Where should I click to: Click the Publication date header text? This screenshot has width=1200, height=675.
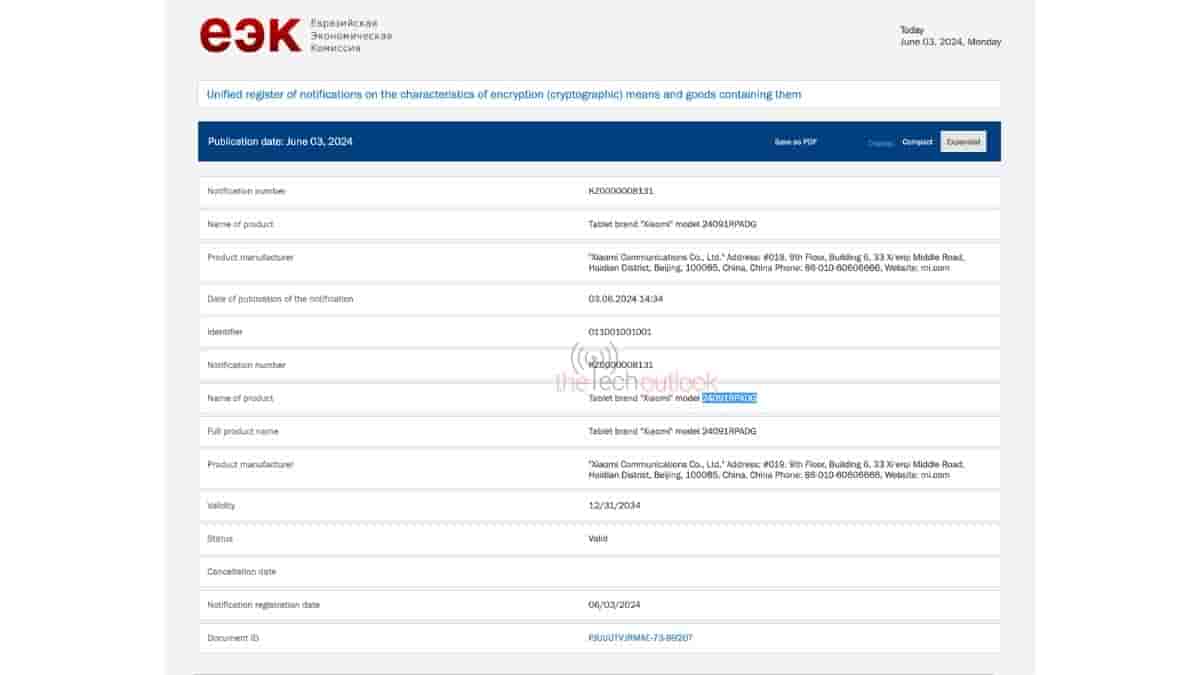pyautogui.click(x=280, y=142)
